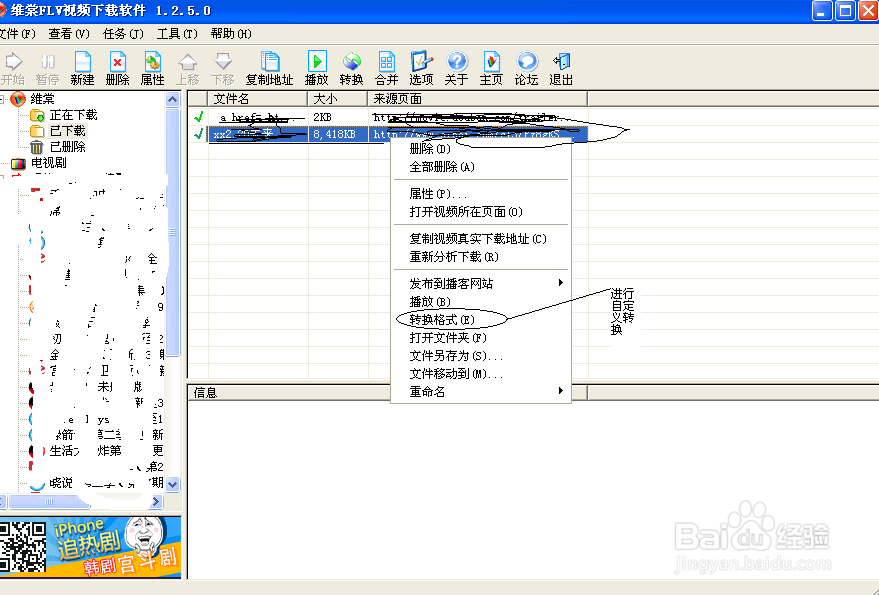Click the 上移 (Move up) toolbar icon
This screenshot has width=879, height=595.
point(188,68)
